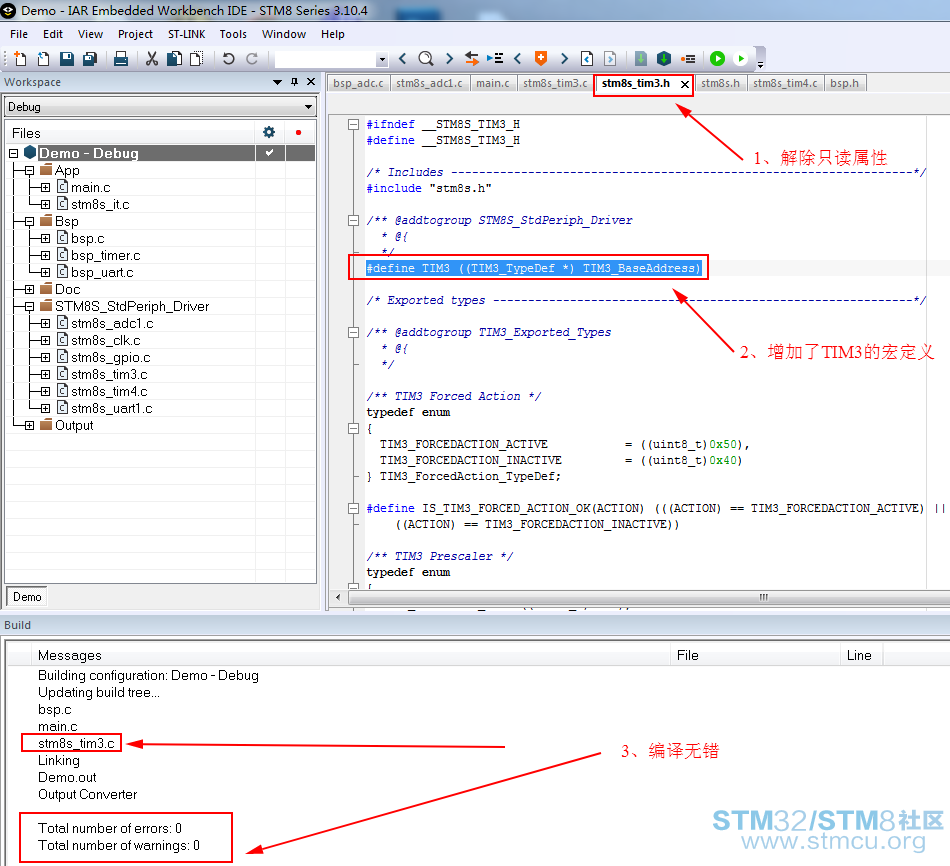Image resolution: width=950 pixels, height=866 pixels.
Task: Click the red dot build-status column icon
Action: (298, 132)
